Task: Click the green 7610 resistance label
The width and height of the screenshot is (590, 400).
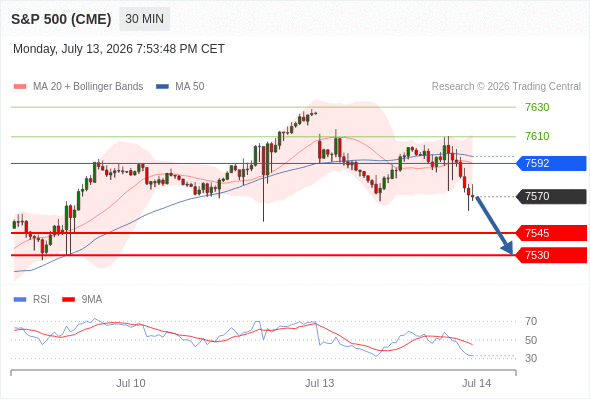Action: click(x=537, y=136)
